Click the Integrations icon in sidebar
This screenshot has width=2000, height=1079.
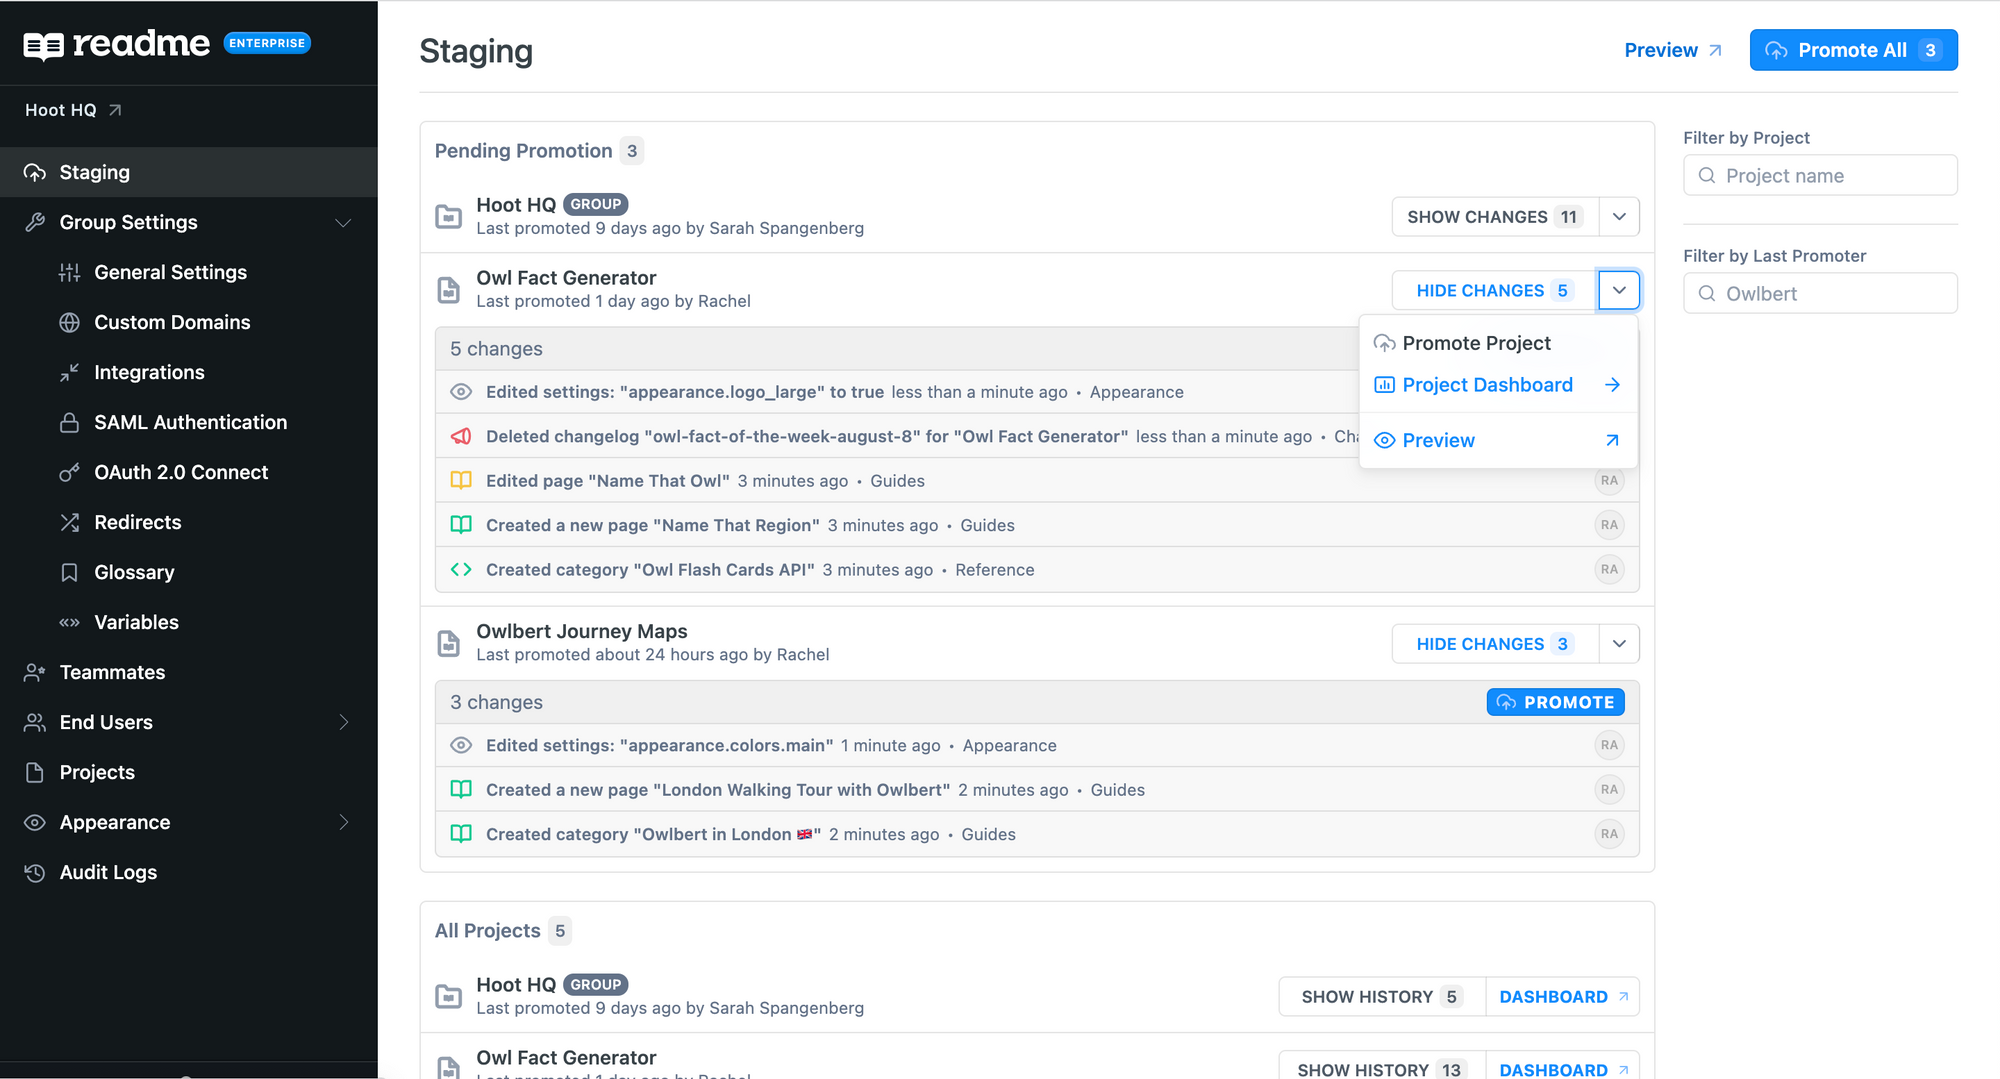(69, 372)
